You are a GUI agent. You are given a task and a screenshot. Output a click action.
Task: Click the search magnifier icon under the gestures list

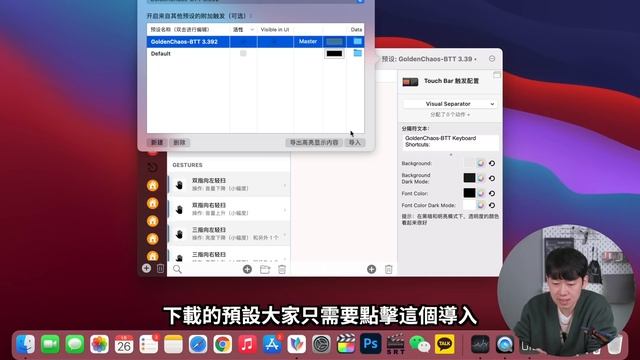[x=177, y=269]
